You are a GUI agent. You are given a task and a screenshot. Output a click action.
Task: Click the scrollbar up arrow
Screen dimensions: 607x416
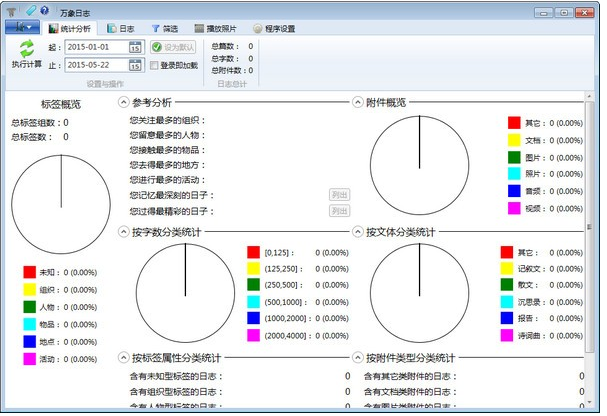coord(589,96)
